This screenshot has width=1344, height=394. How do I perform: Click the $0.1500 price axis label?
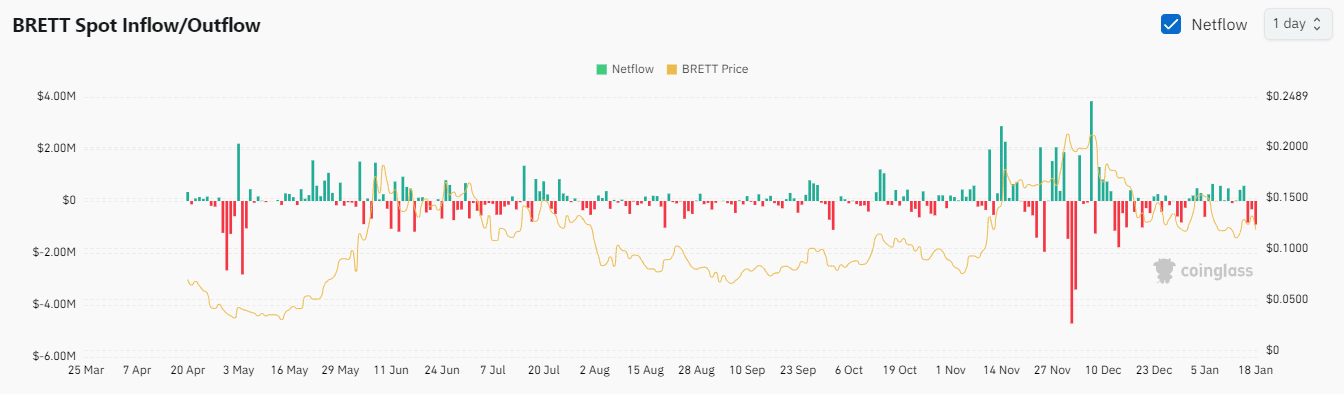(x=1288, y=198)
